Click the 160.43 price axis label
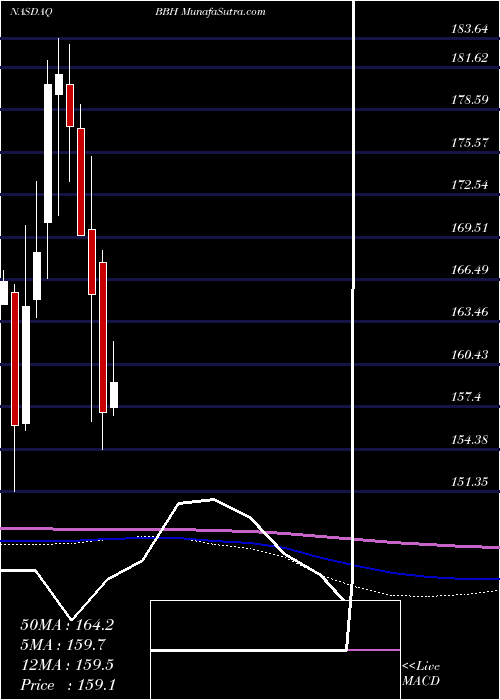Image resolution: width=500 pixels, height=700 pixels. pyautogui.click(x=471, y=355)
